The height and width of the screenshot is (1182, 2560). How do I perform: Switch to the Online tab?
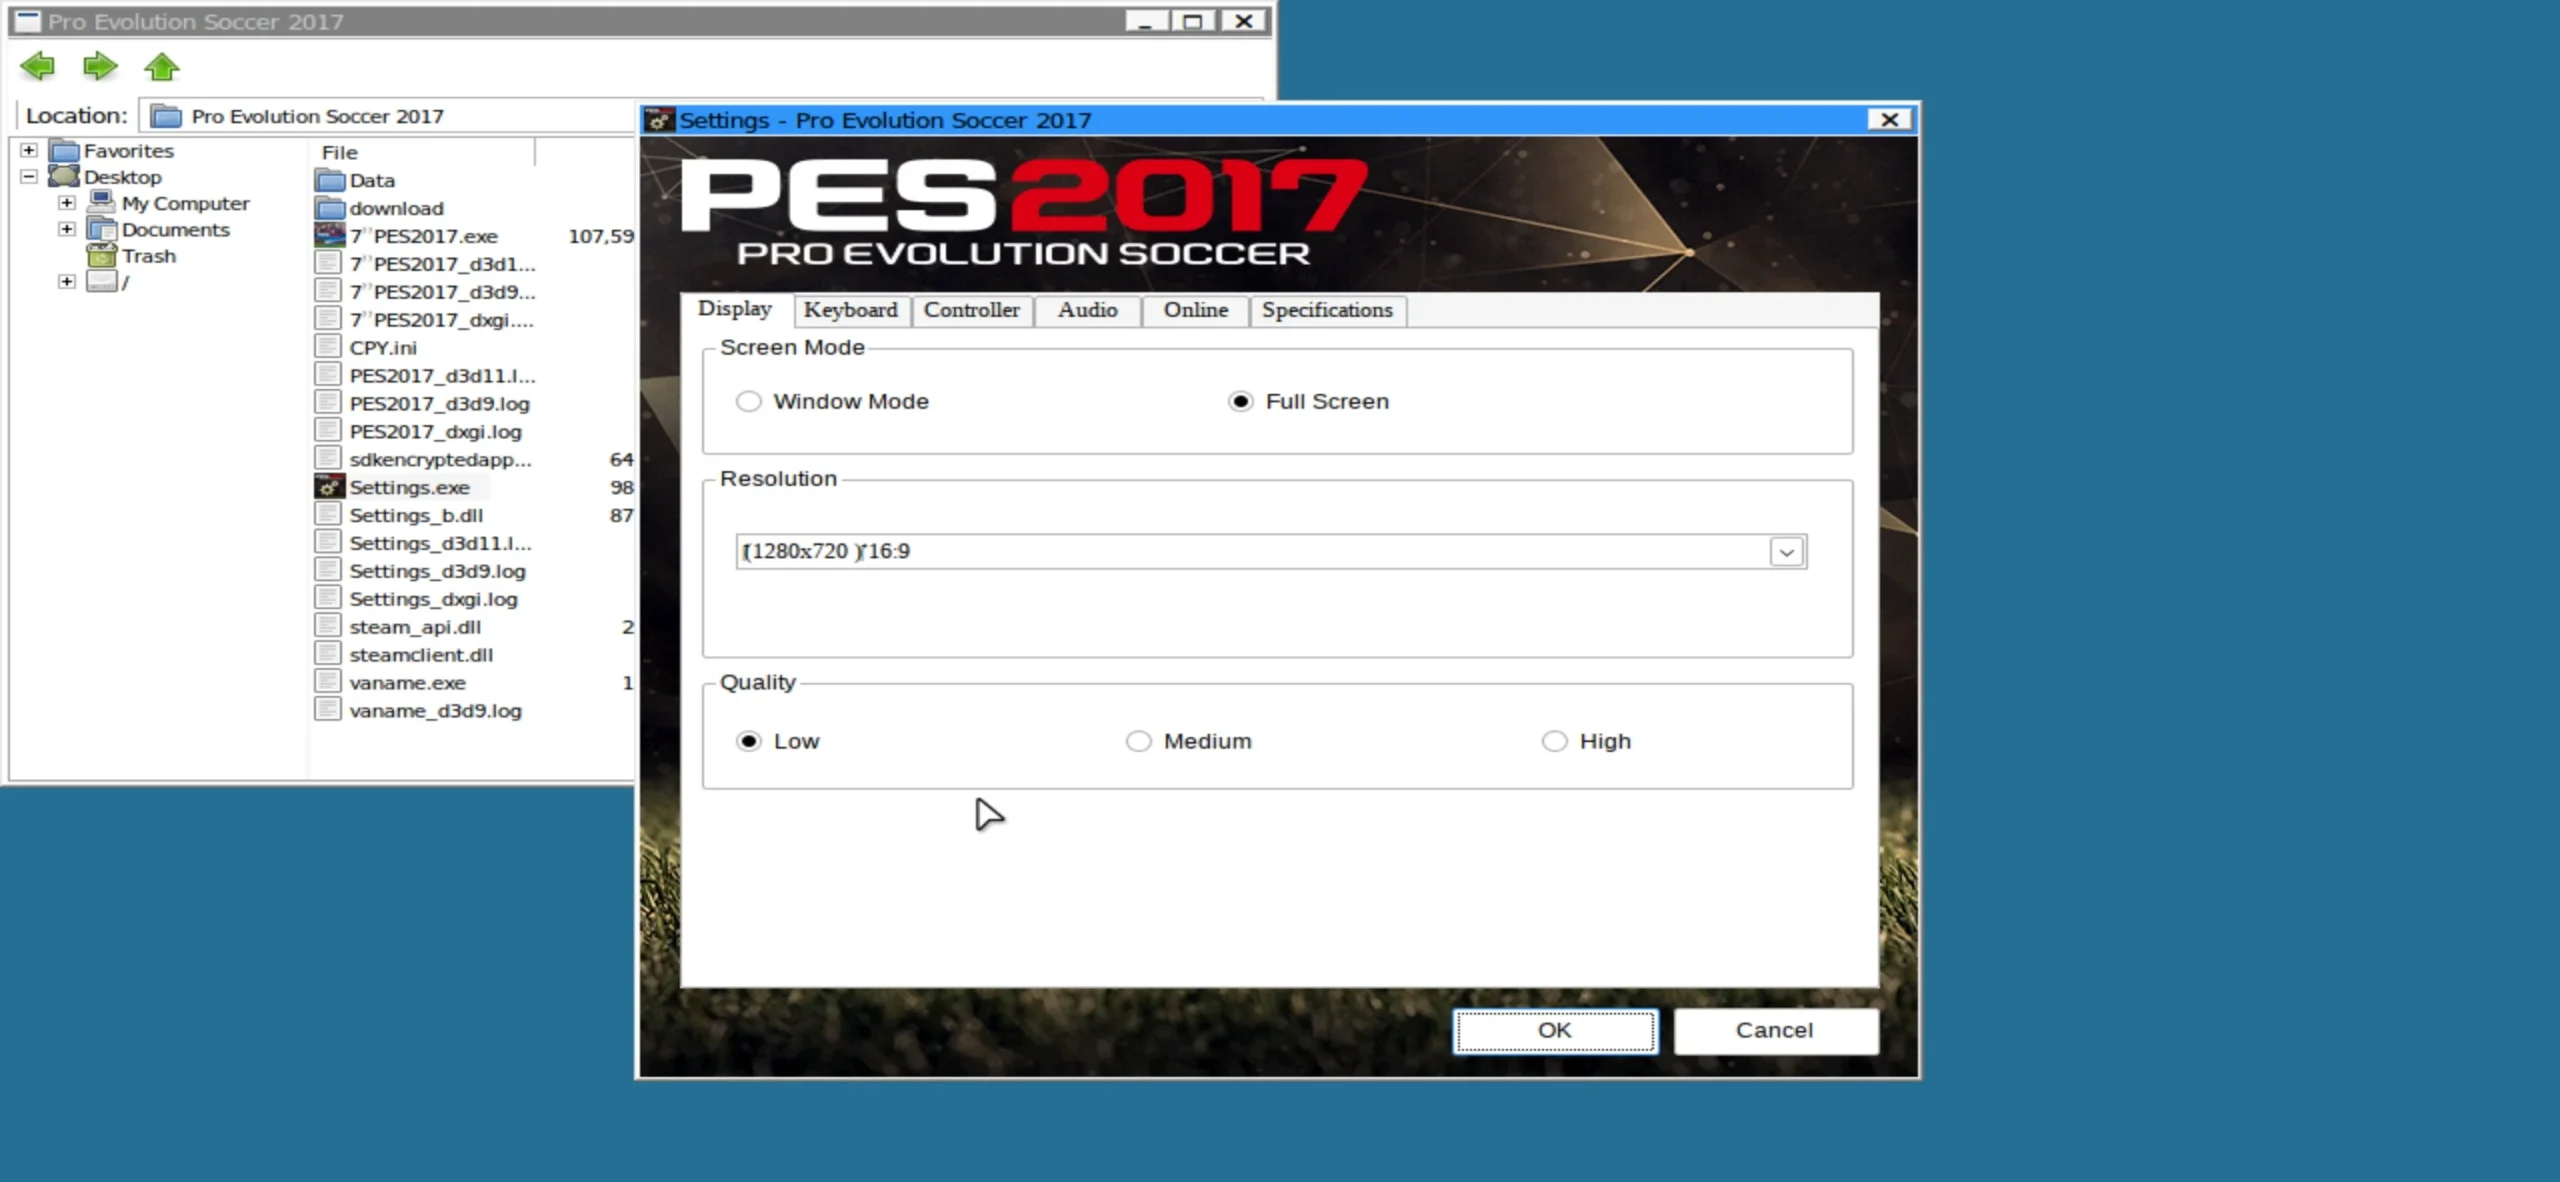point(1196,310)
